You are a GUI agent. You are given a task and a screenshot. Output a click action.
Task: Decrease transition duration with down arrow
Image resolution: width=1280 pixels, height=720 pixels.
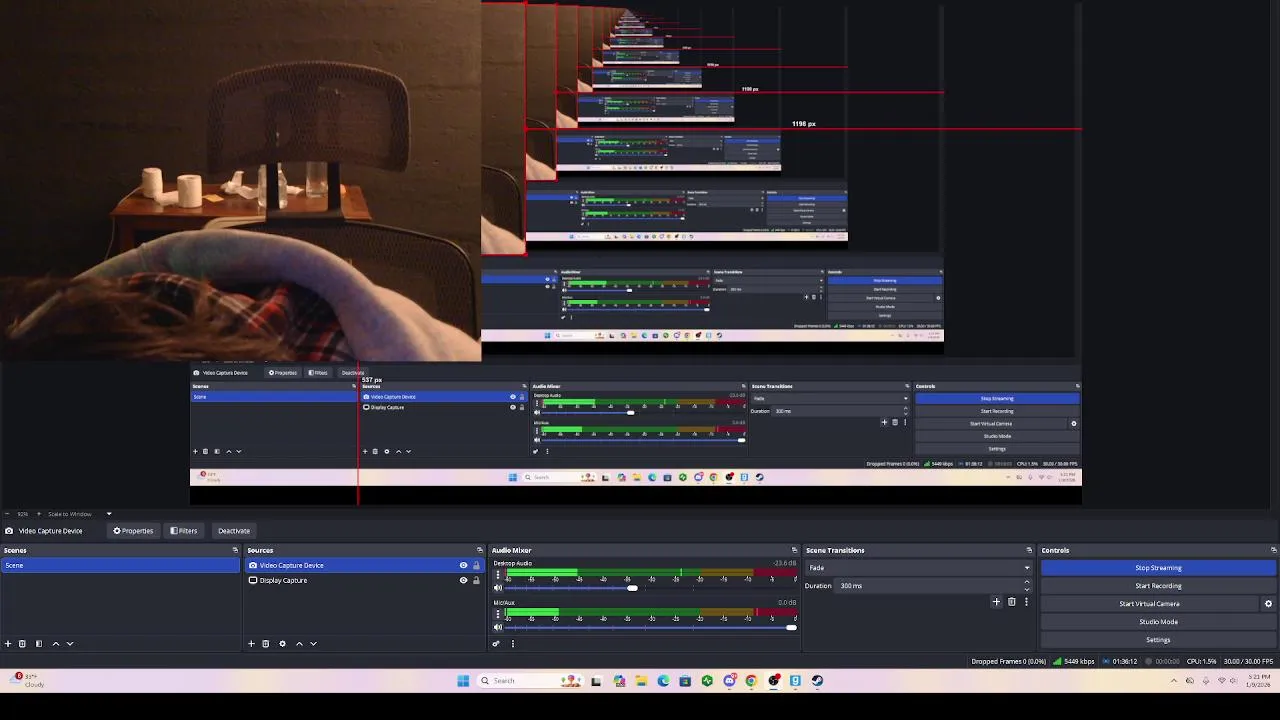[1026, 589]
